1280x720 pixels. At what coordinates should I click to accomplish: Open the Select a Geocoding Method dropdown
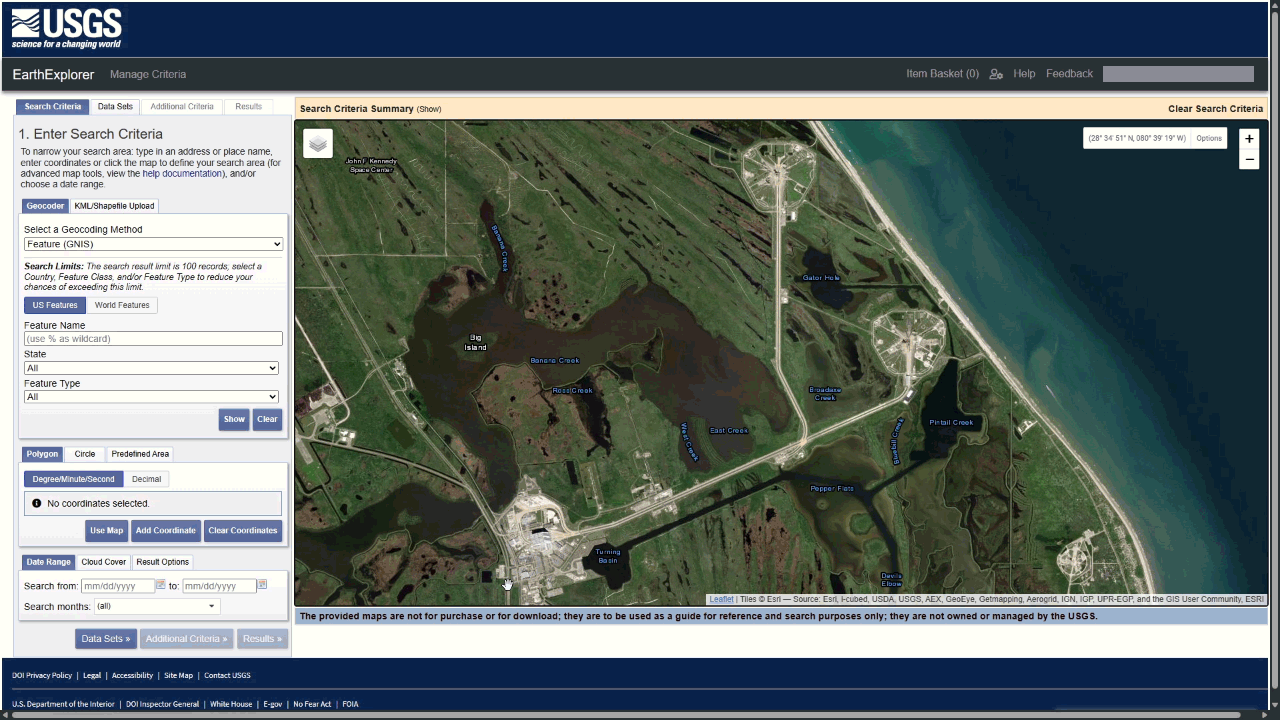pos(153,244)
